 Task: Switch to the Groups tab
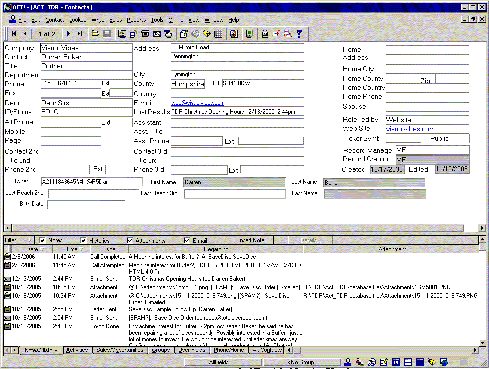(161, 350)
